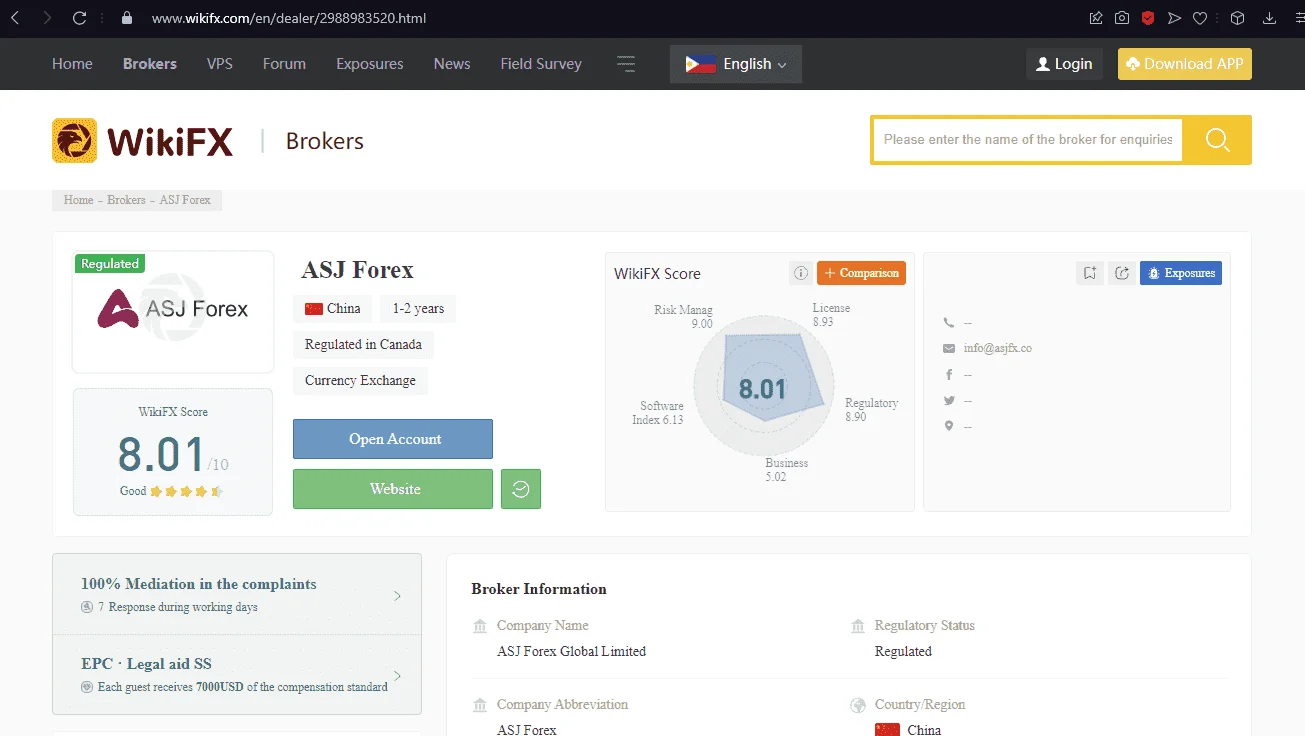Expand the English language dropdown
This screenshot has height=736, width=1305.
[x=736, y=64]
